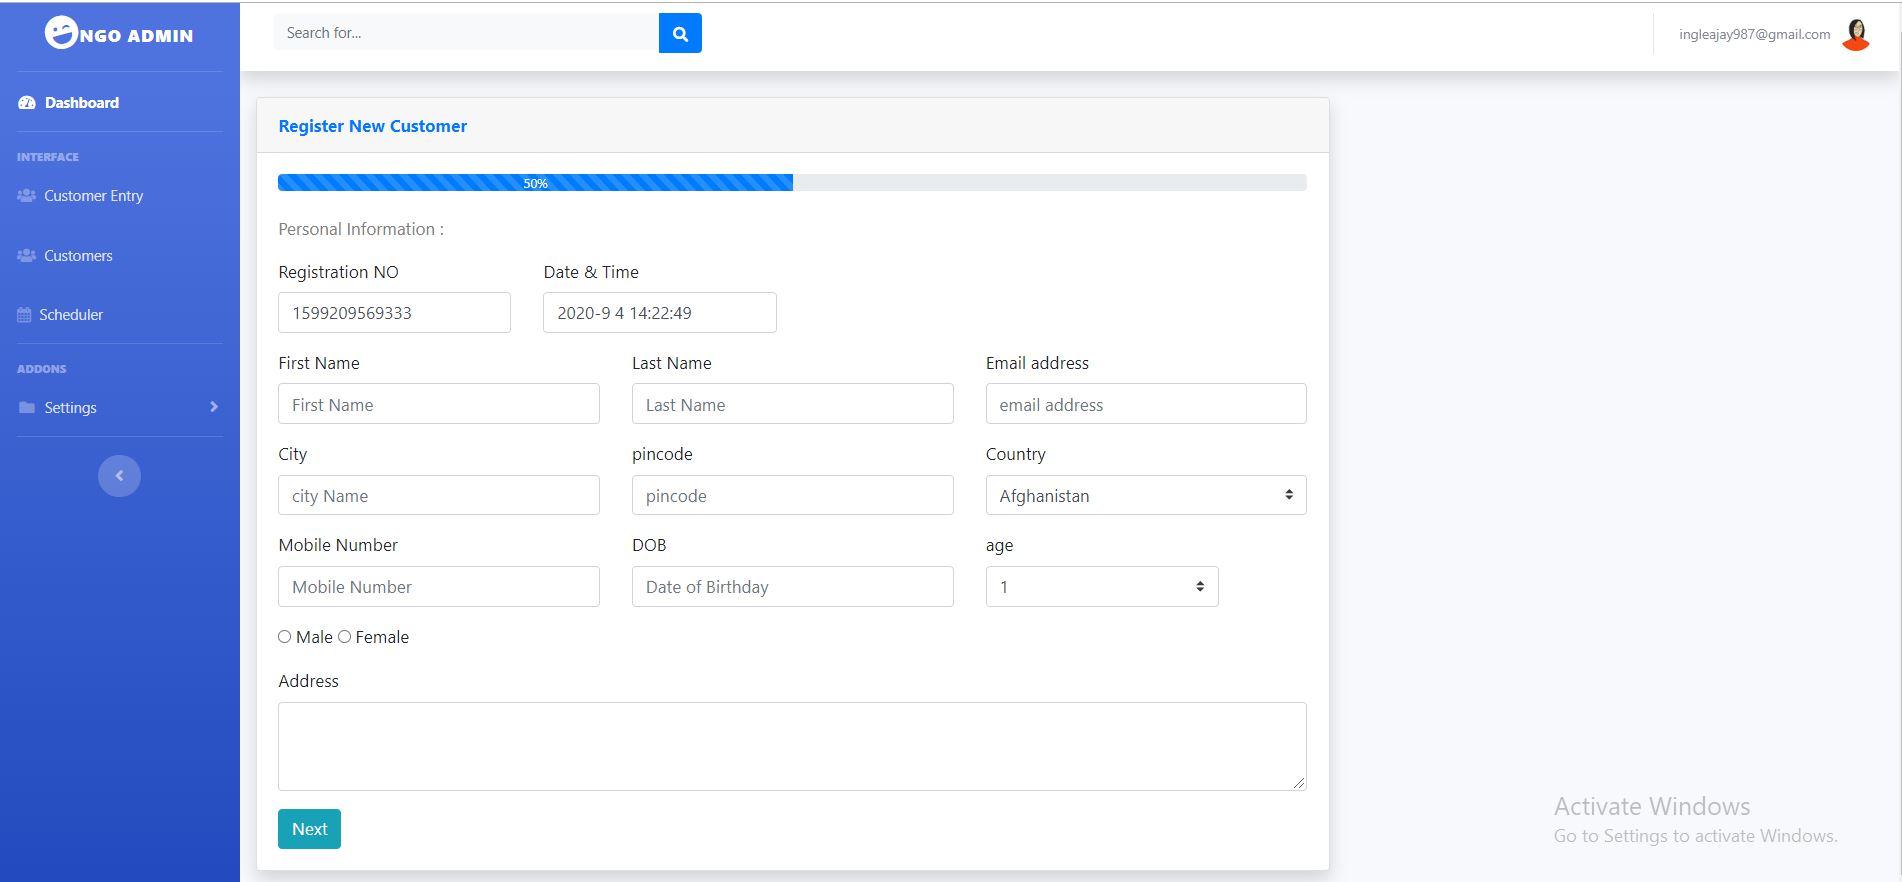Open Customer Entry in the sidebar
This screenshot has width=1902, height=882.
[93, 196]
